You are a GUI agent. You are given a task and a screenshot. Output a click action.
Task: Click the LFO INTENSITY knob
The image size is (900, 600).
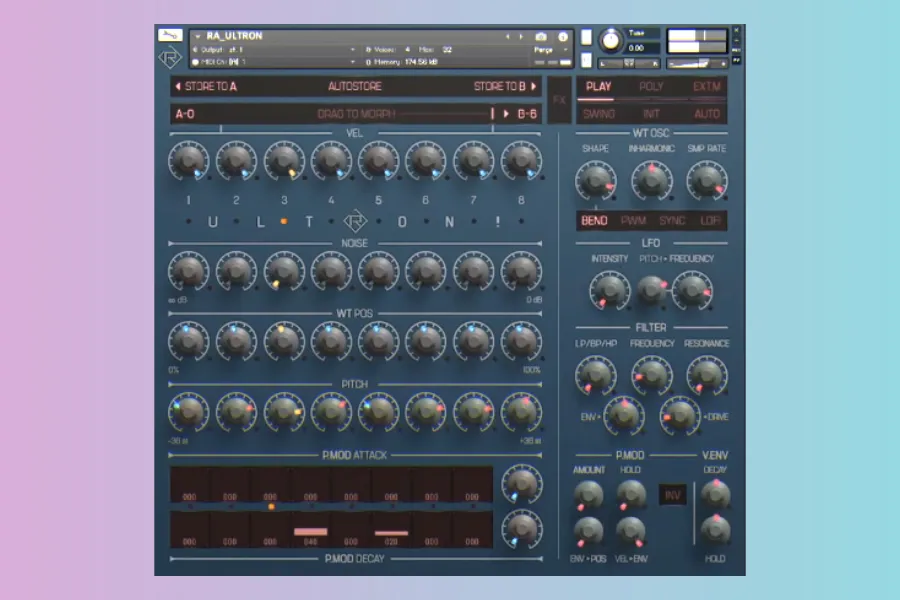tap(609, 289)
